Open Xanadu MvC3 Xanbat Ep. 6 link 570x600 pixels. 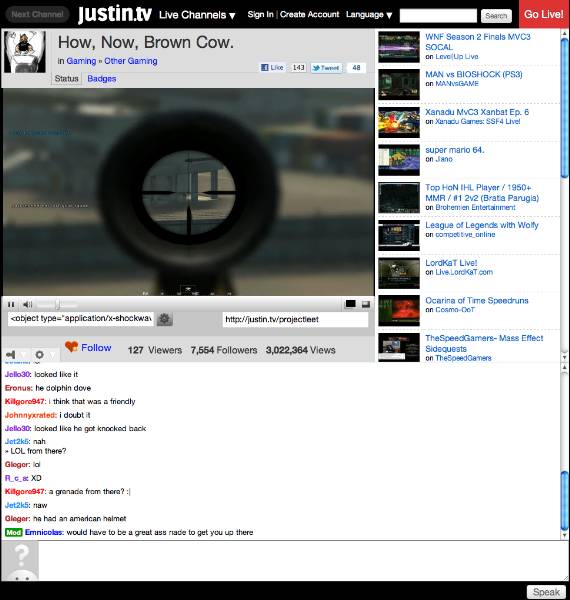(477, 112)
